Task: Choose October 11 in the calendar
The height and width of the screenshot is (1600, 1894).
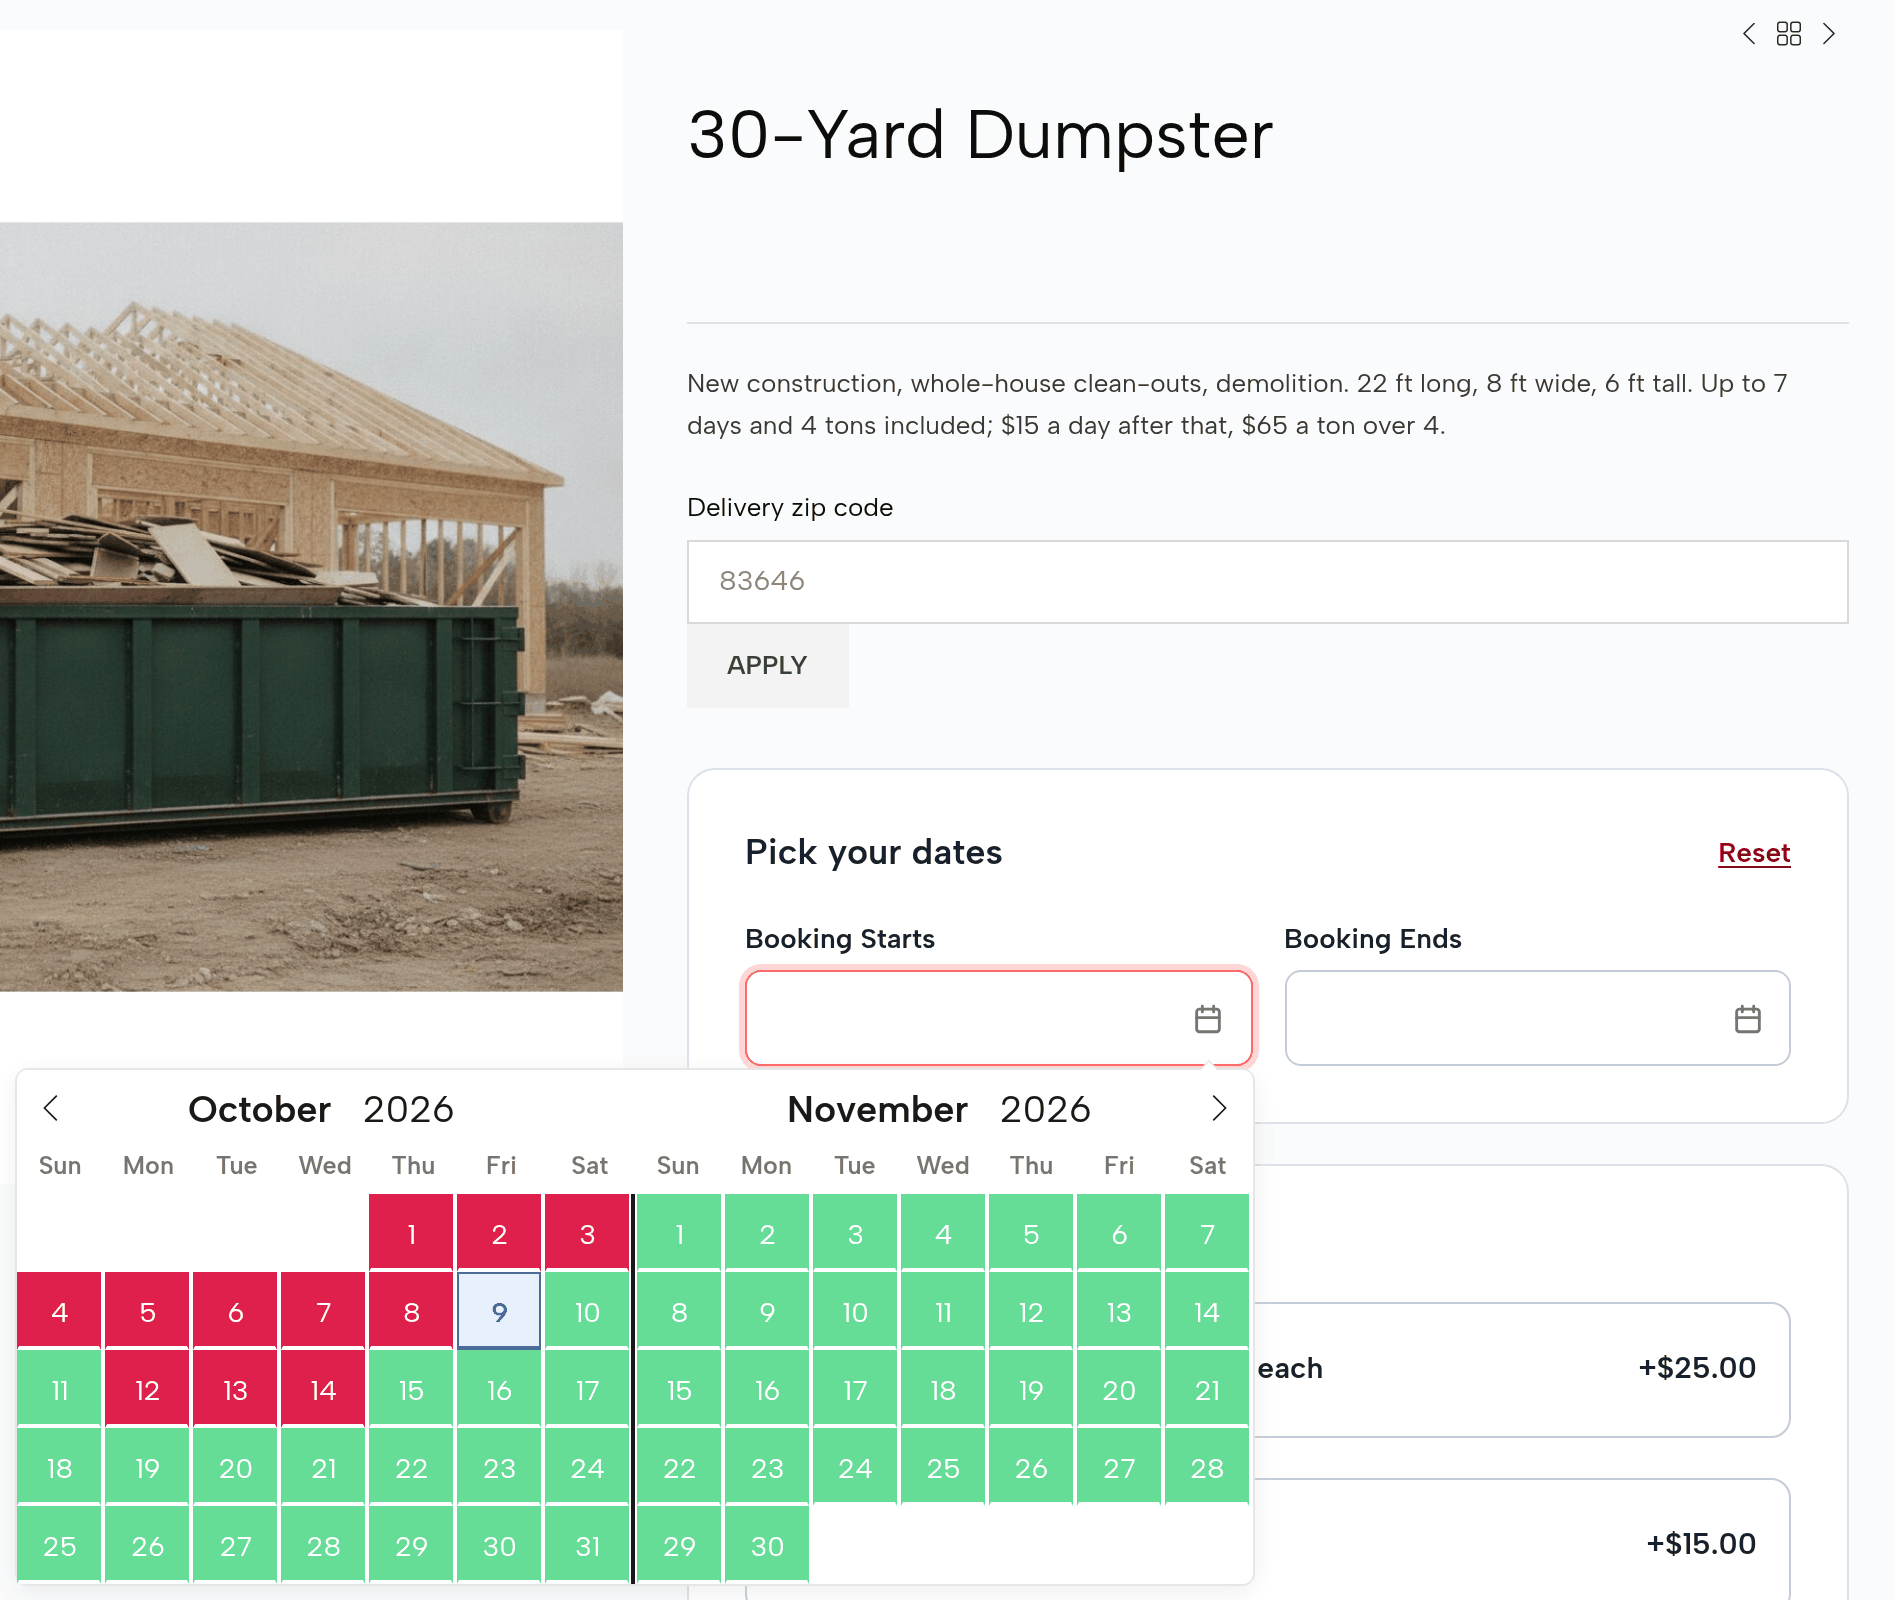Action: click(x=59, y=1389)
